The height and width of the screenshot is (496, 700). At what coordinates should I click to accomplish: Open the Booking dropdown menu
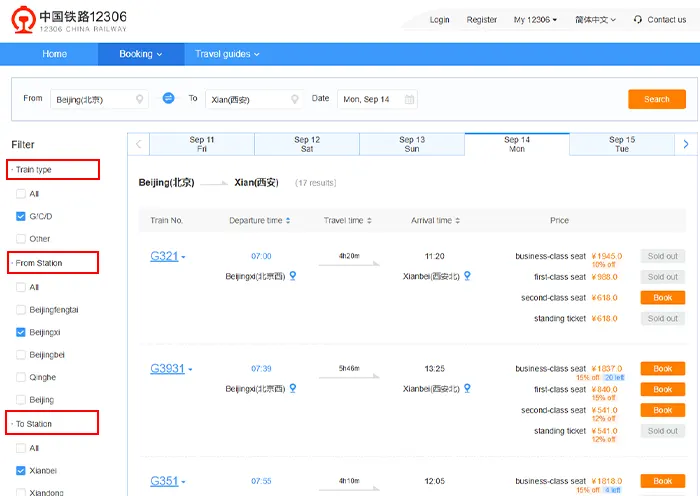click(x=141, y=54)
